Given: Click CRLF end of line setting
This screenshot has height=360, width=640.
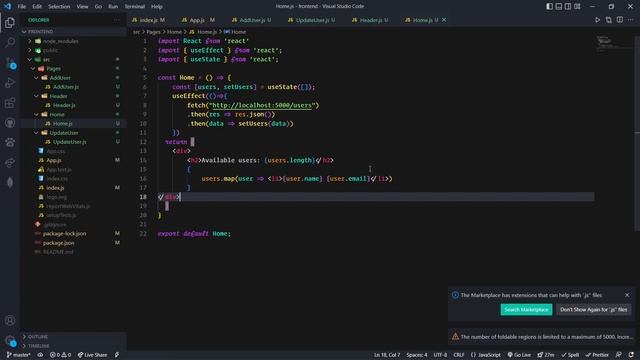Looking at the screenshot, I should [x=458, y=355].
